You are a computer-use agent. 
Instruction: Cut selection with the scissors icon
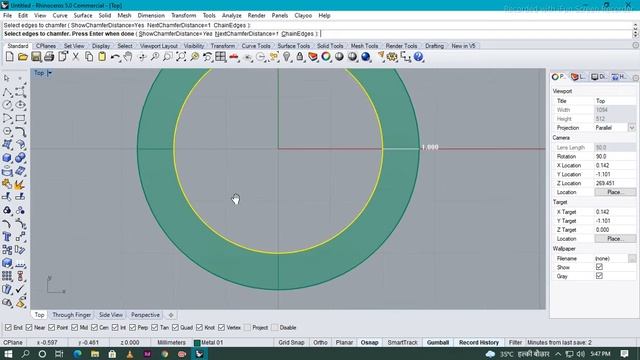pos(76,57)
